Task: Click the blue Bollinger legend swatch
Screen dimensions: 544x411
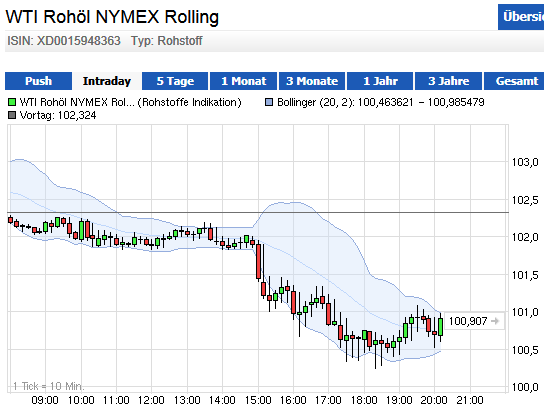Action: tap(269, 102)
